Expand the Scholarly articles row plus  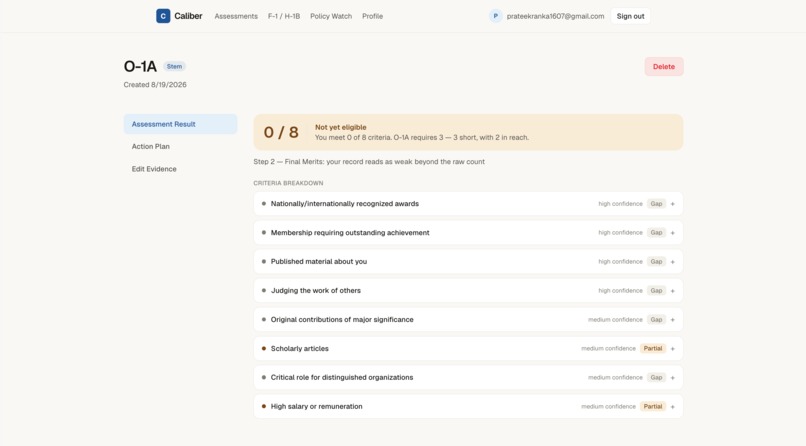click(672, 348)
